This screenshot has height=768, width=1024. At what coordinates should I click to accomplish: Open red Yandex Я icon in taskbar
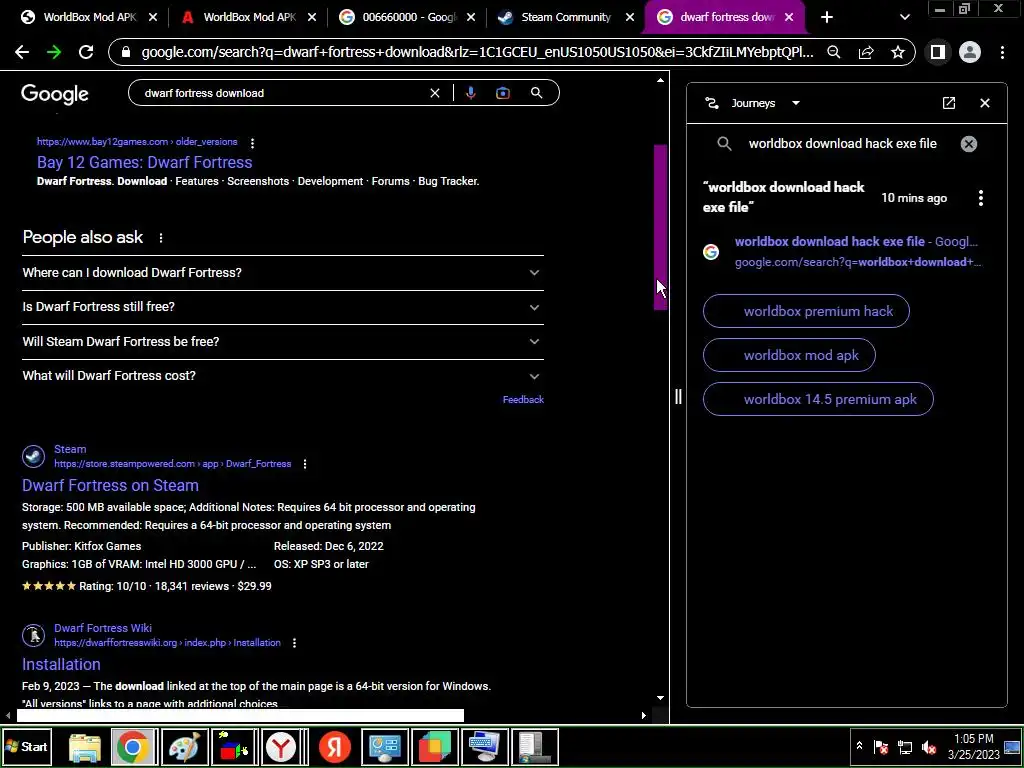coord(334,747)
